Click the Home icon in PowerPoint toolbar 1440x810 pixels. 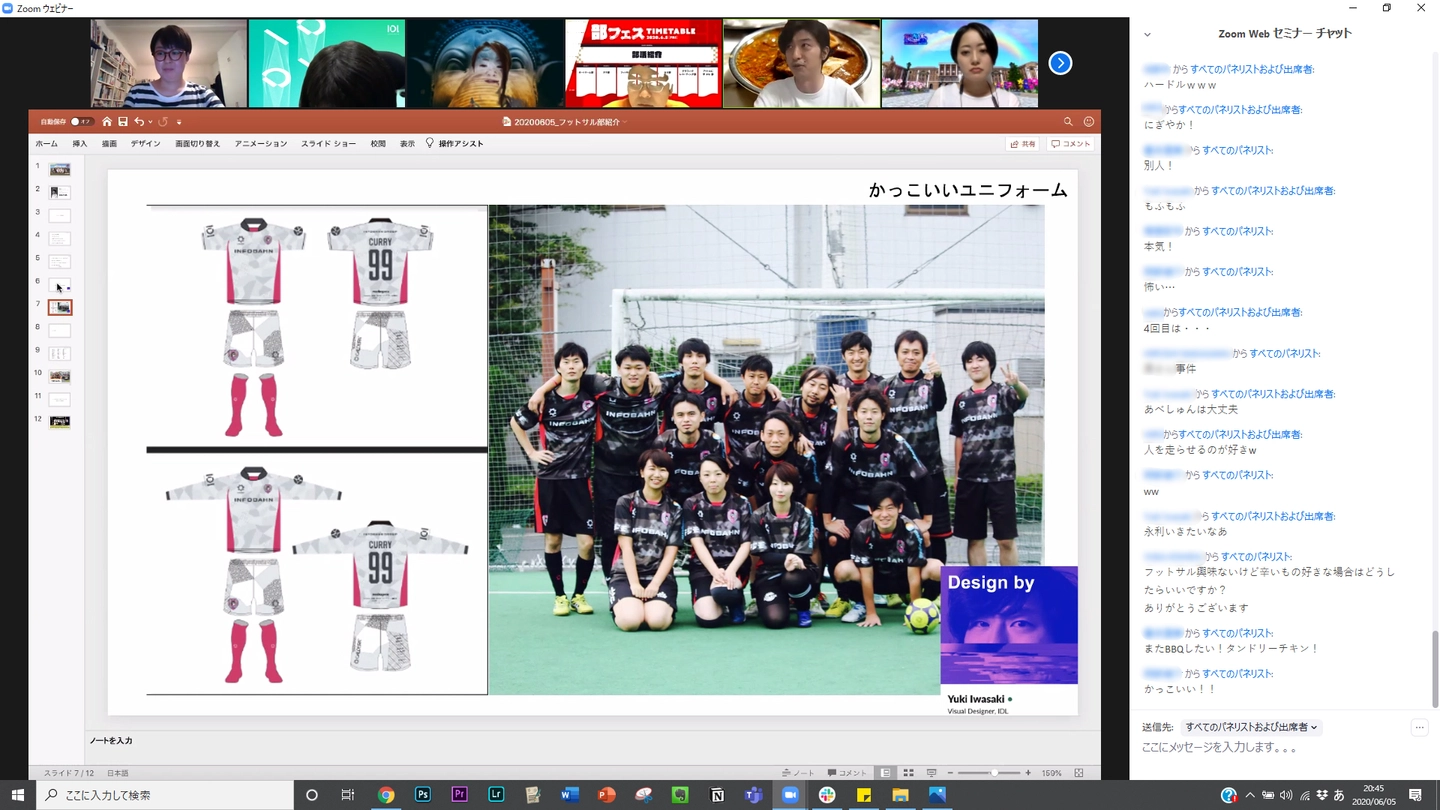click(x=107, y=122)
